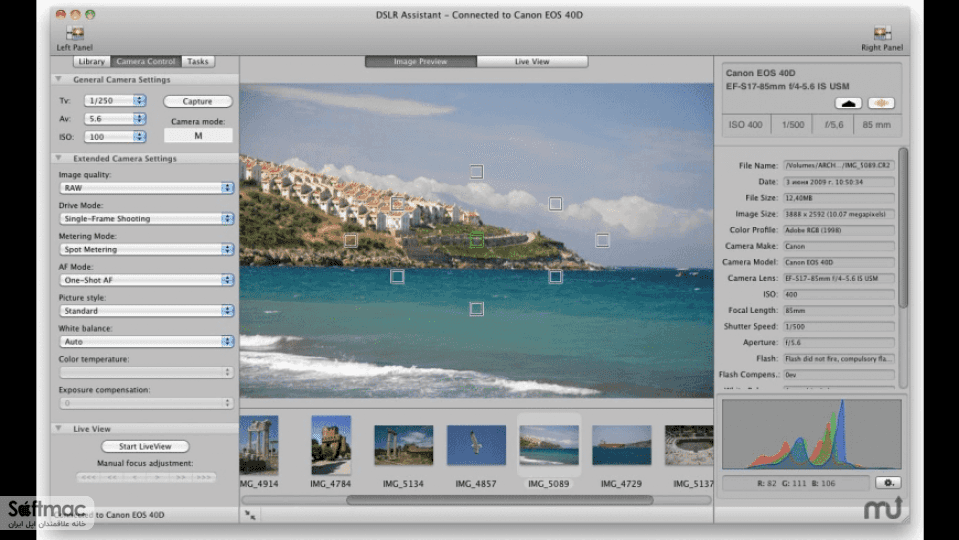Click the 1/500 shutter summary cell

tap(793, 125)
